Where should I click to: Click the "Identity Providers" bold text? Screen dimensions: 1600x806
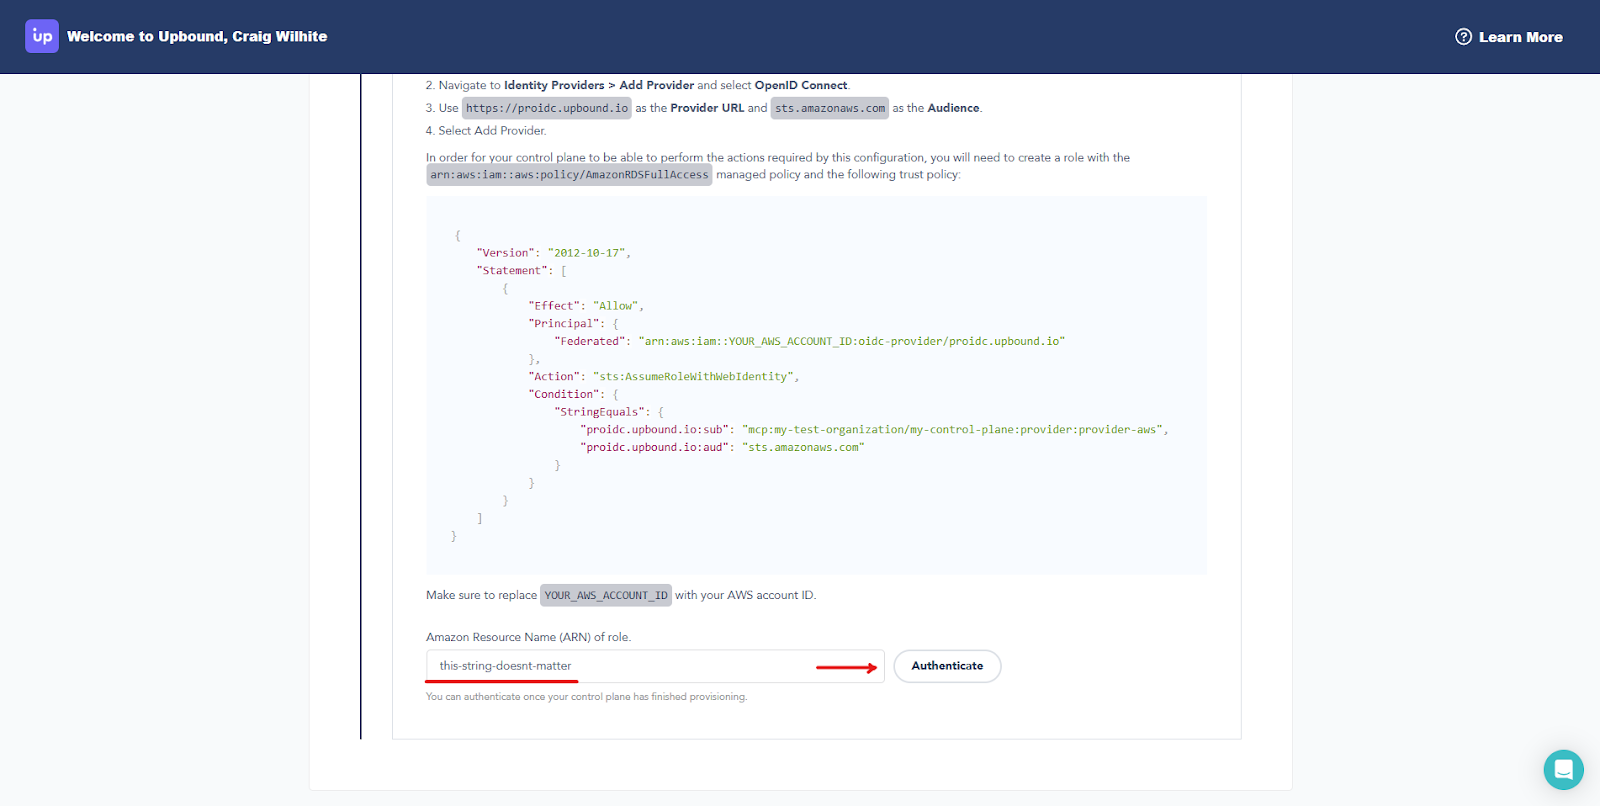pos(554,86)
